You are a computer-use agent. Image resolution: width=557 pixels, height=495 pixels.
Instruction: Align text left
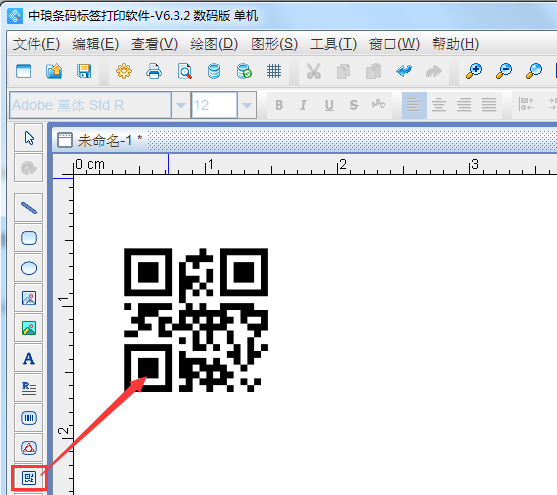coord(414,105)
